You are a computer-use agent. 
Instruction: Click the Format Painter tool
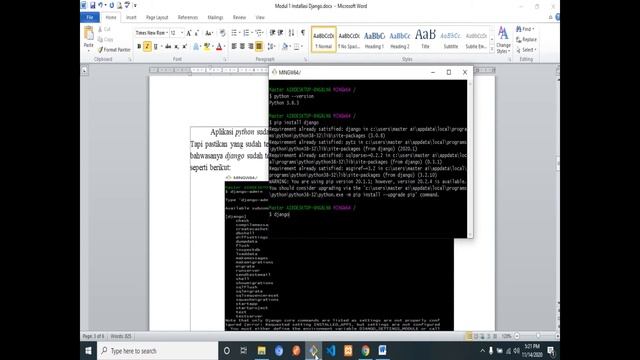114,50
